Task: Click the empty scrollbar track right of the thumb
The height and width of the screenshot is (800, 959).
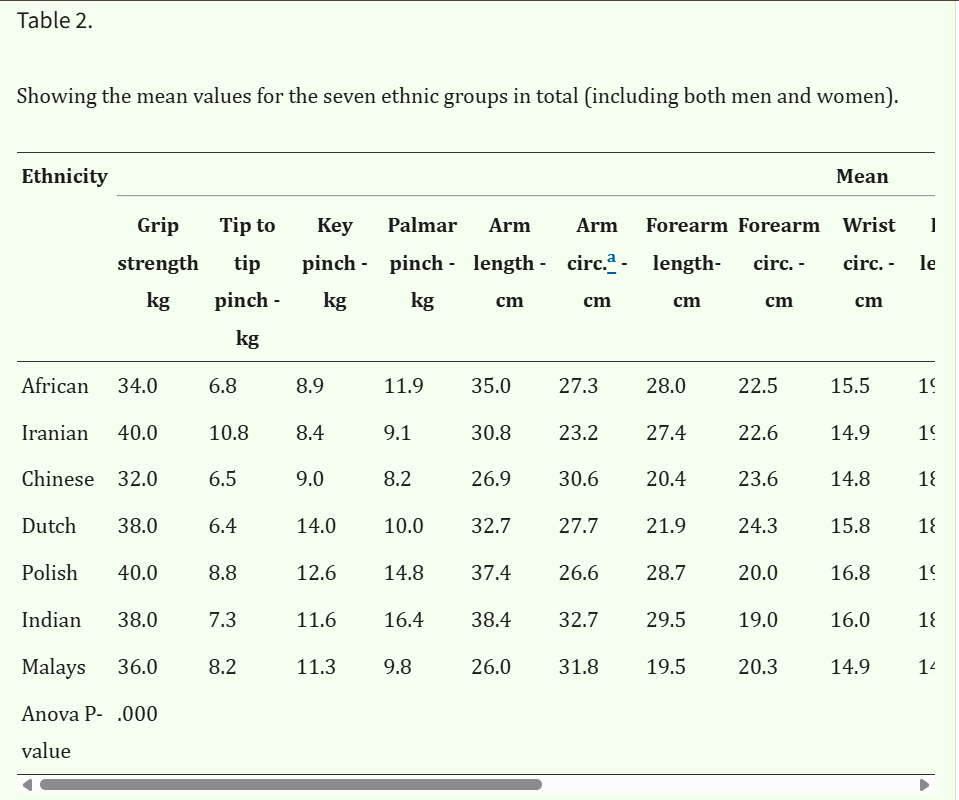Action: (730, 784)
